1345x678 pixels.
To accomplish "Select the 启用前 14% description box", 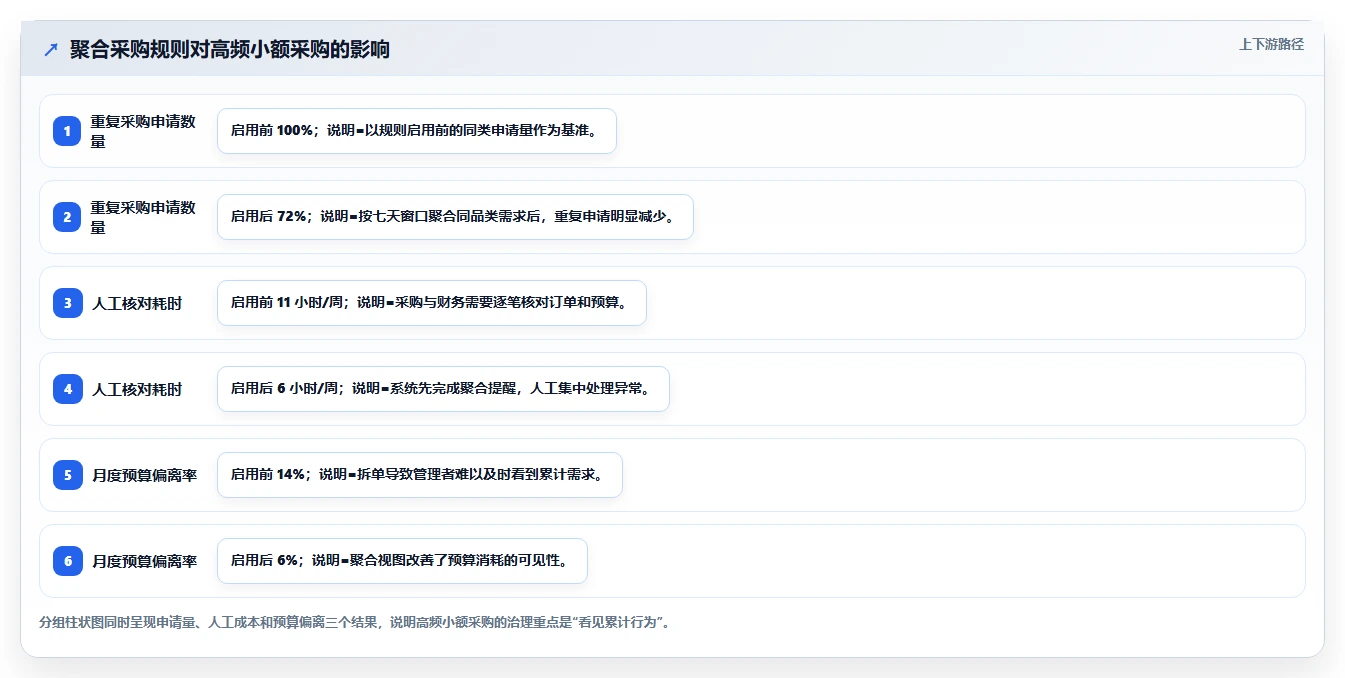I will [420, 475].
